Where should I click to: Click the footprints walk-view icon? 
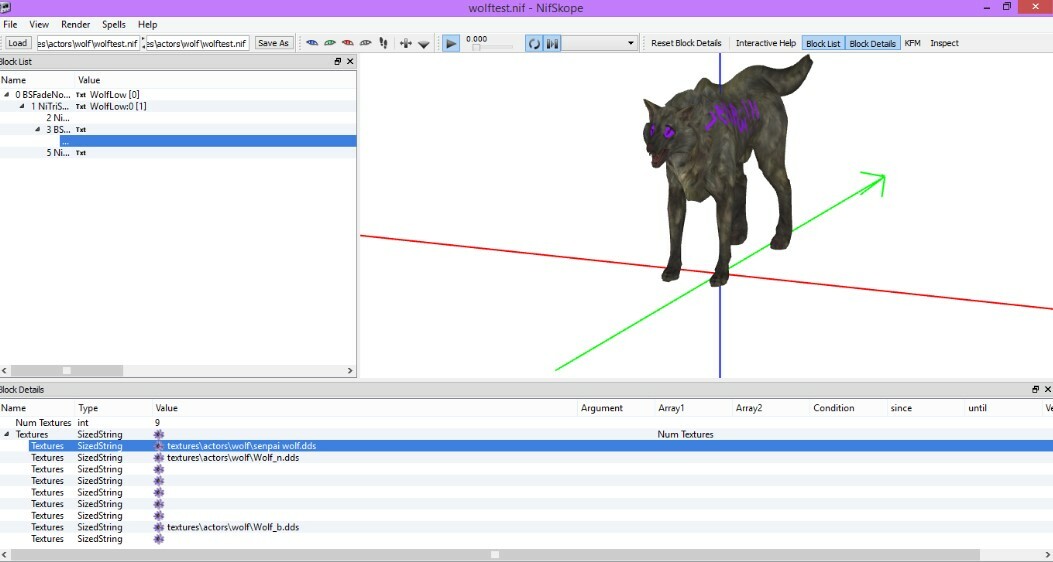click(x=383, y=43)
